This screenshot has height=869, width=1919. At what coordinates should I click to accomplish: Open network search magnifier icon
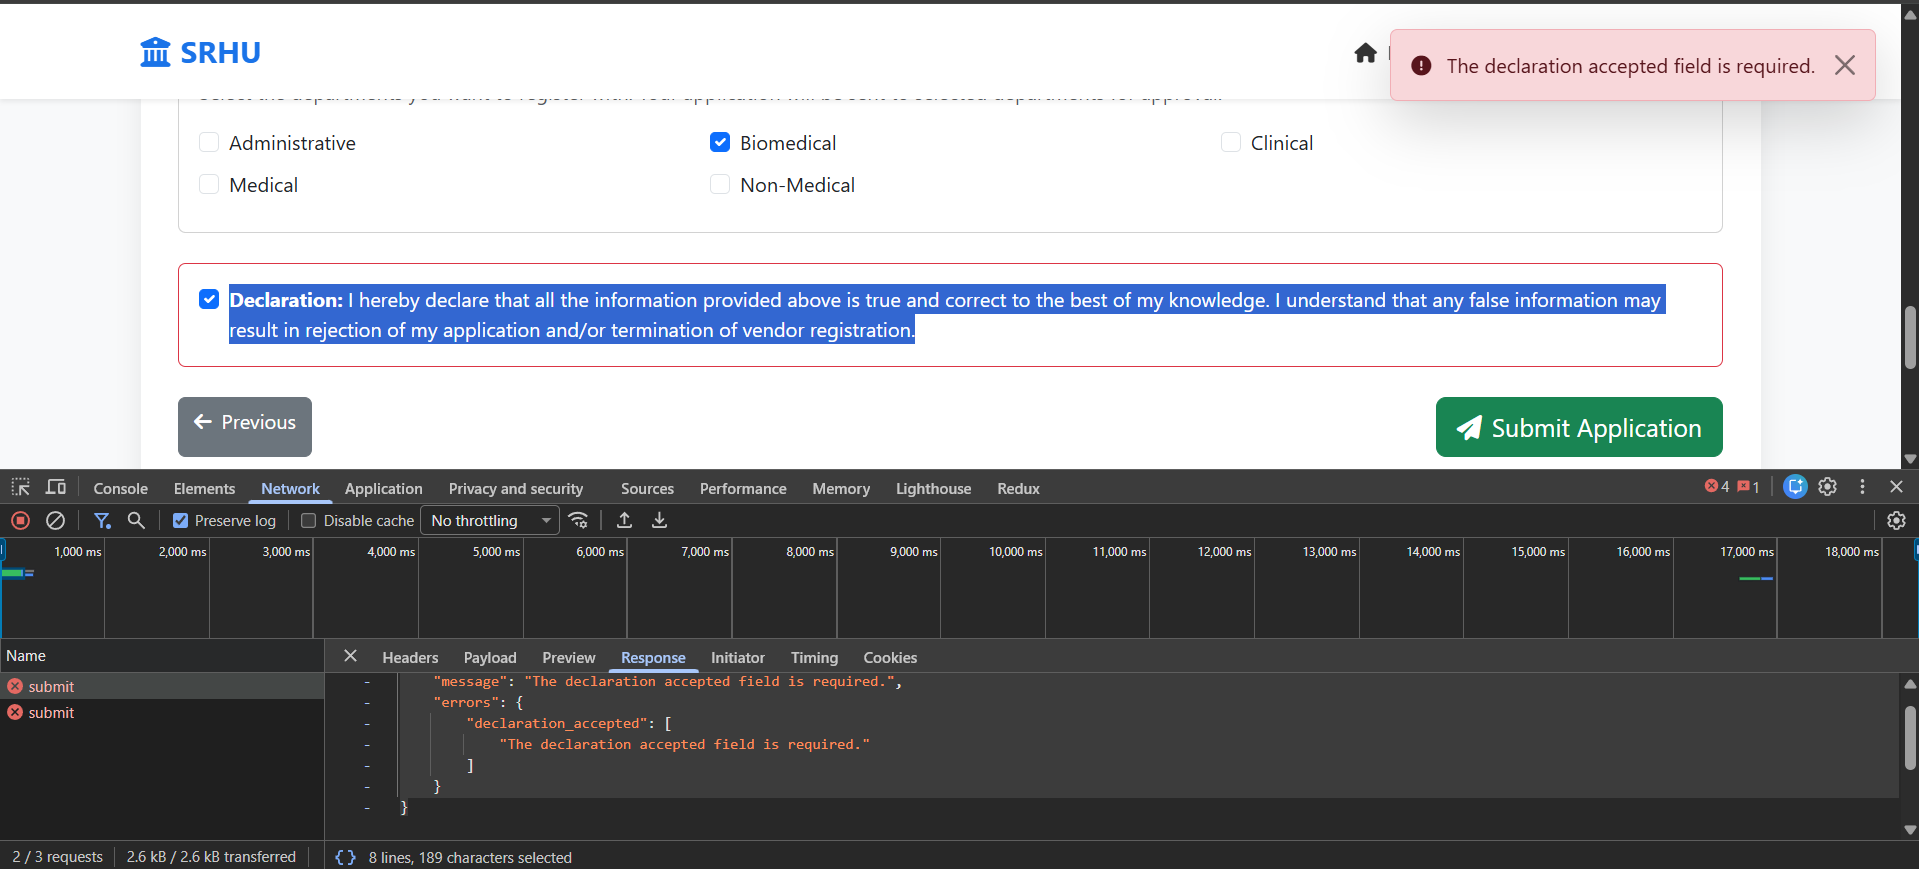(x=136, y=520)
